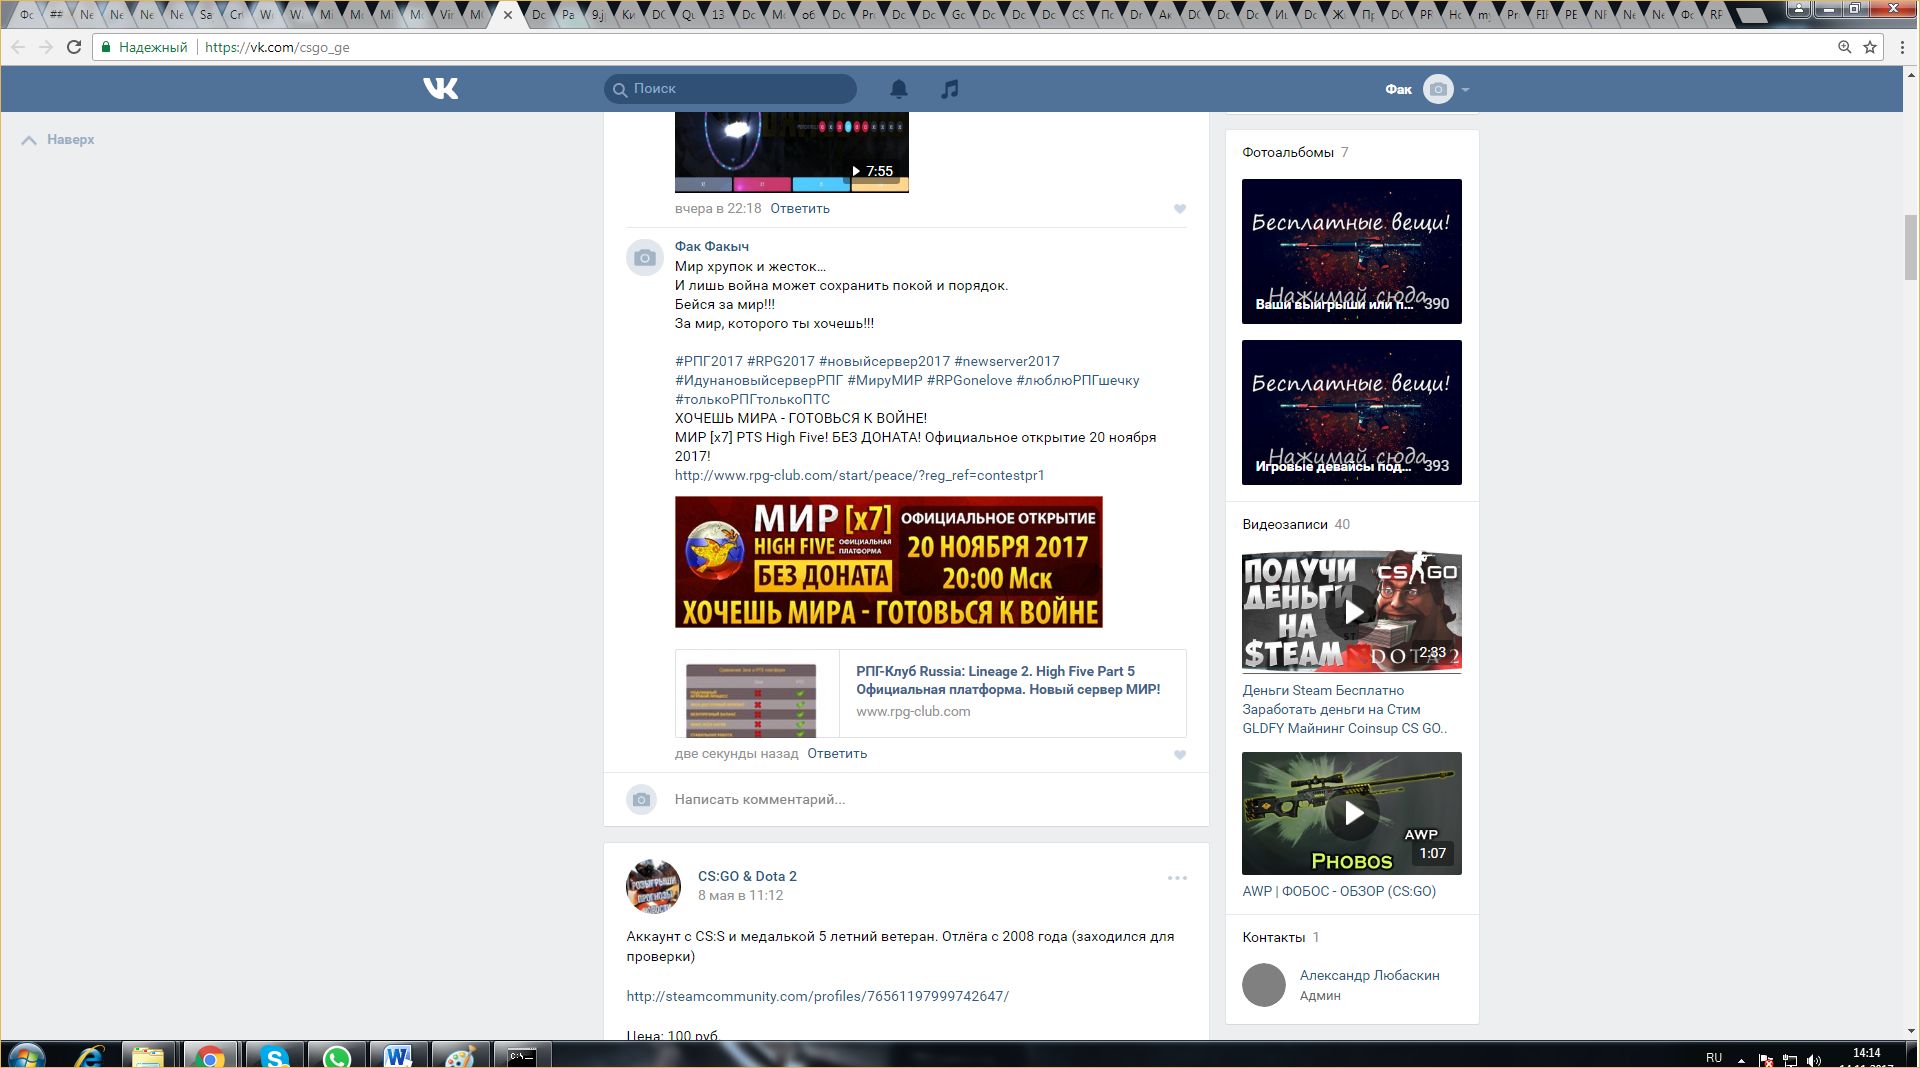Open the camera avatar next to Фак Факыч
Image resolution: width=1920 pixels, height=1068 pixels.
[644, 258]
